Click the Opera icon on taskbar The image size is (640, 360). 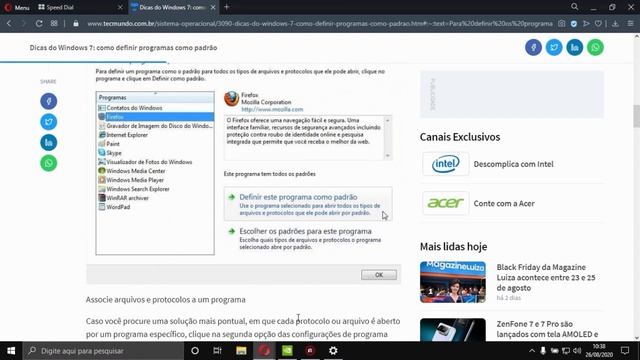pos(264,351)
